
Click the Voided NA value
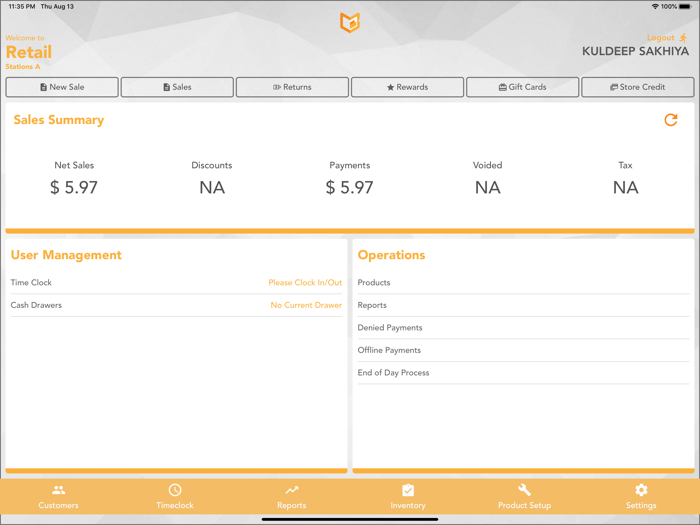488,188
